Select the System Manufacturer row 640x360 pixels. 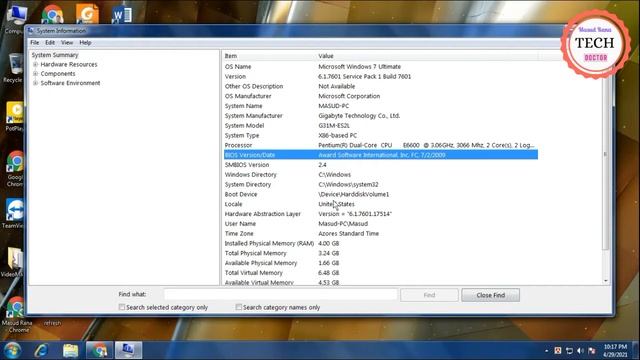coord(381,116)
